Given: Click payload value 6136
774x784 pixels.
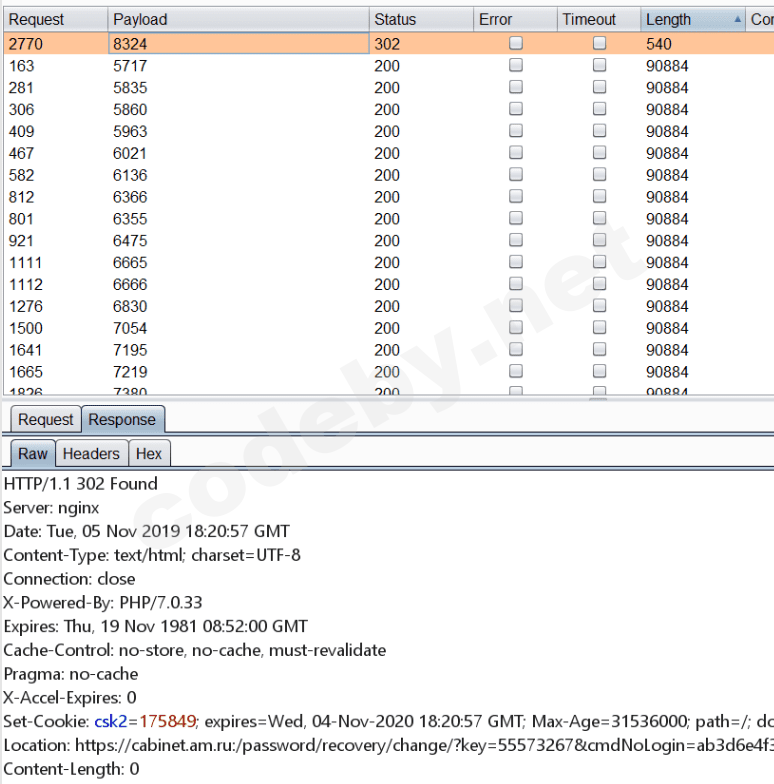Looking at the screenshot, I should click(130, 175).
